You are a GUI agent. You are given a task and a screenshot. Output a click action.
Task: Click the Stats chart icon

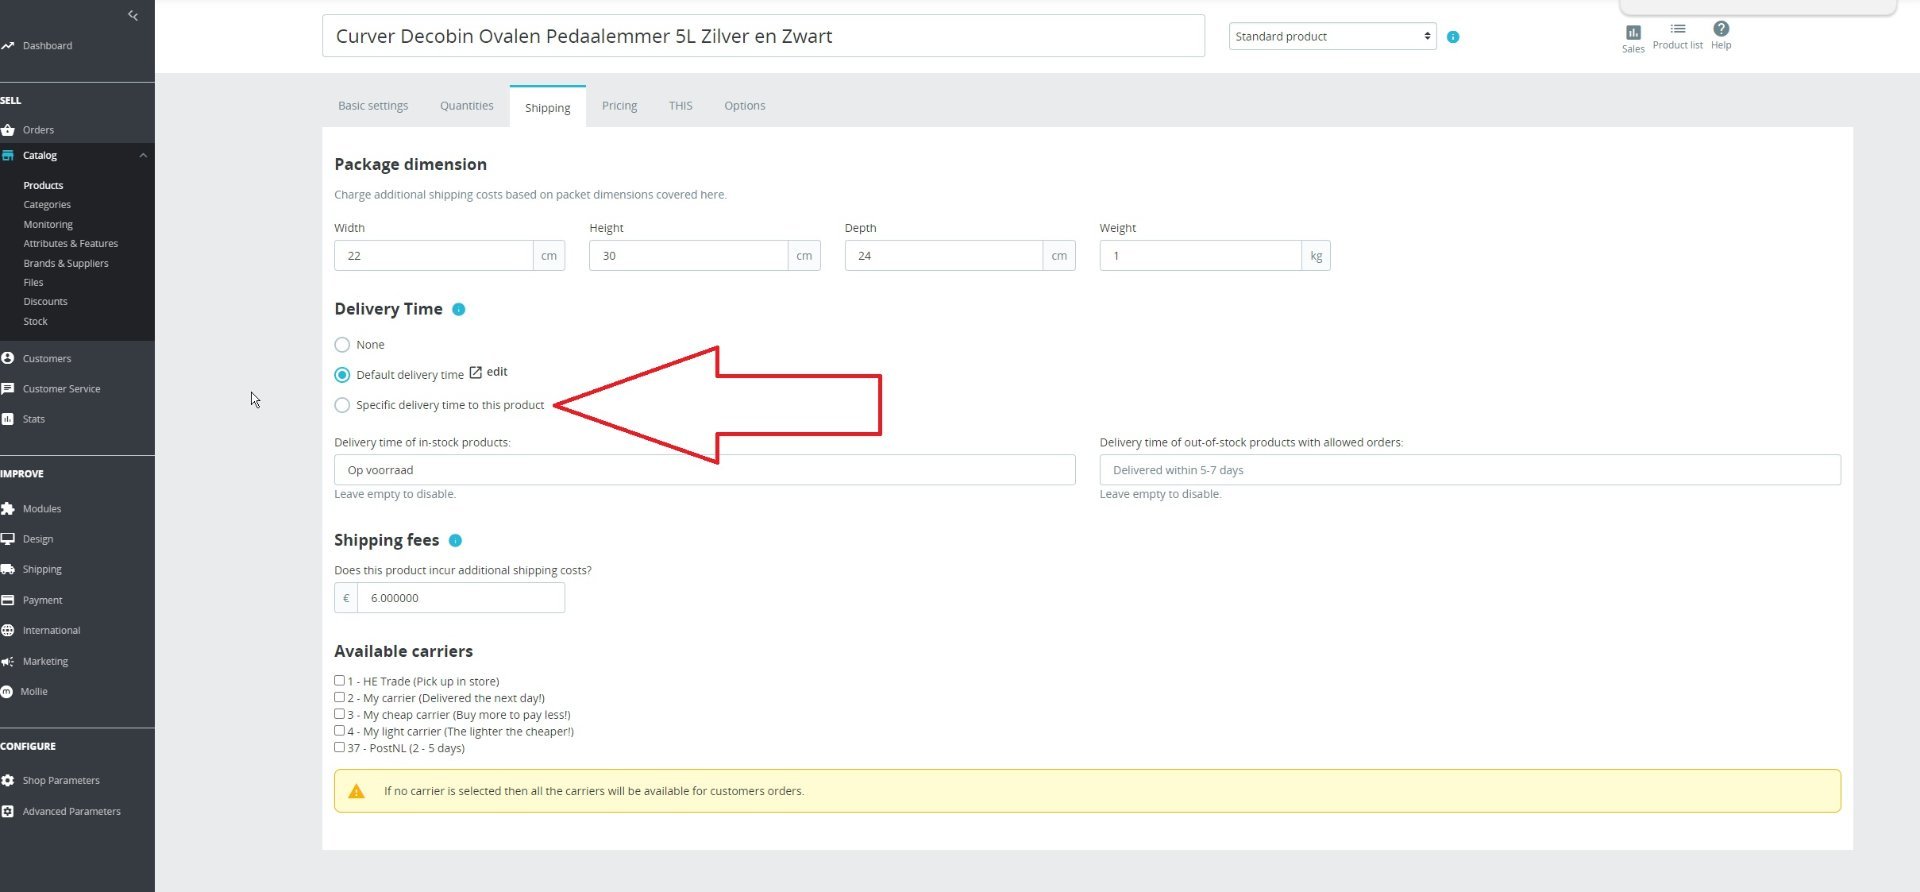(8, 419)
